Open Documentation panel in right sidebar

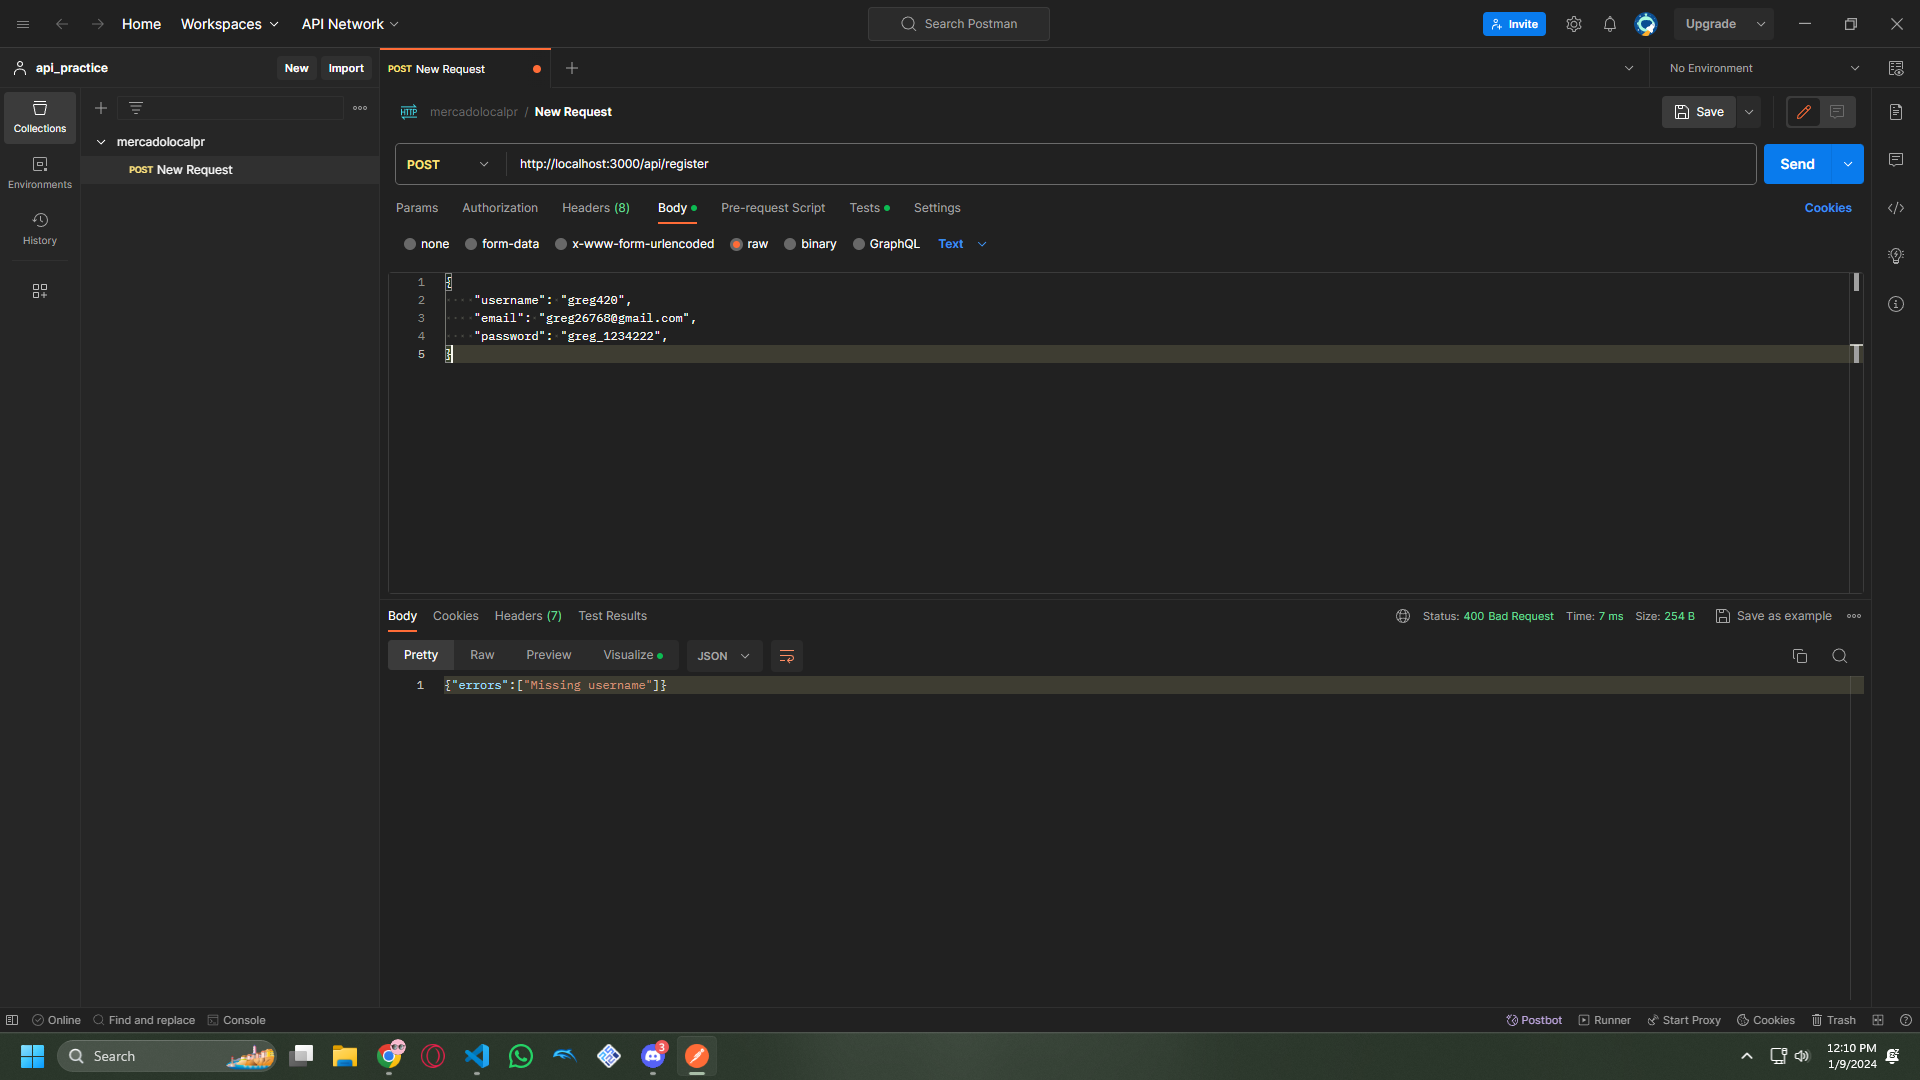click(1896, 112)
